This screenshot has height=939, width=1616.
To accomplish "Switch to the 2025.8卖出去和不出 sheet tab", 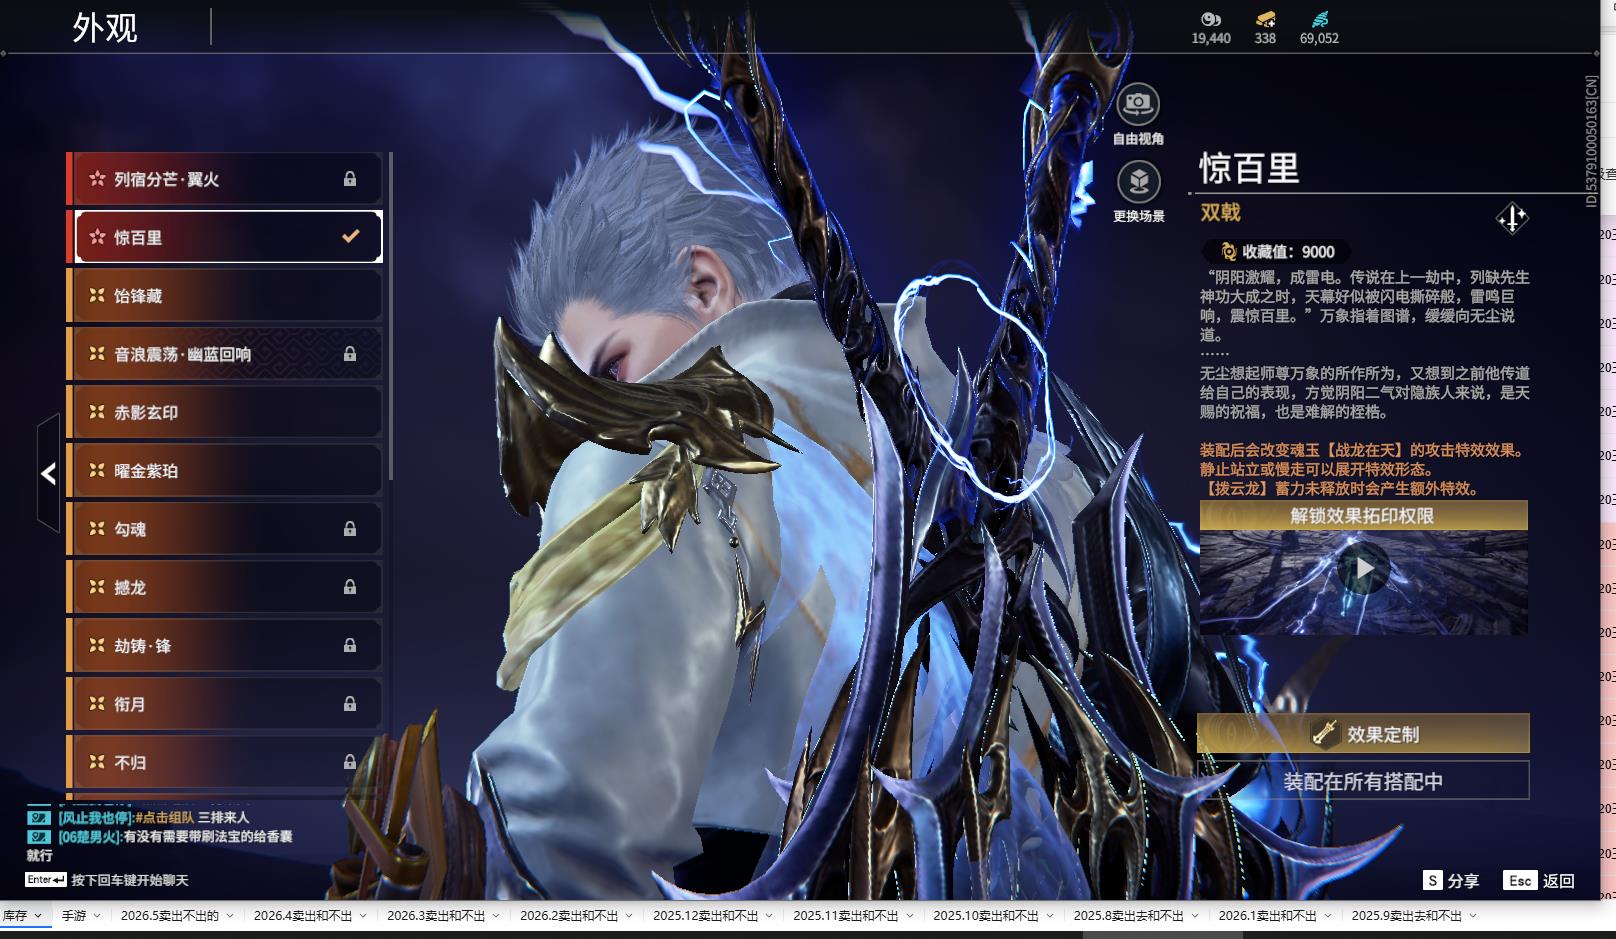I will [1129, 916].
